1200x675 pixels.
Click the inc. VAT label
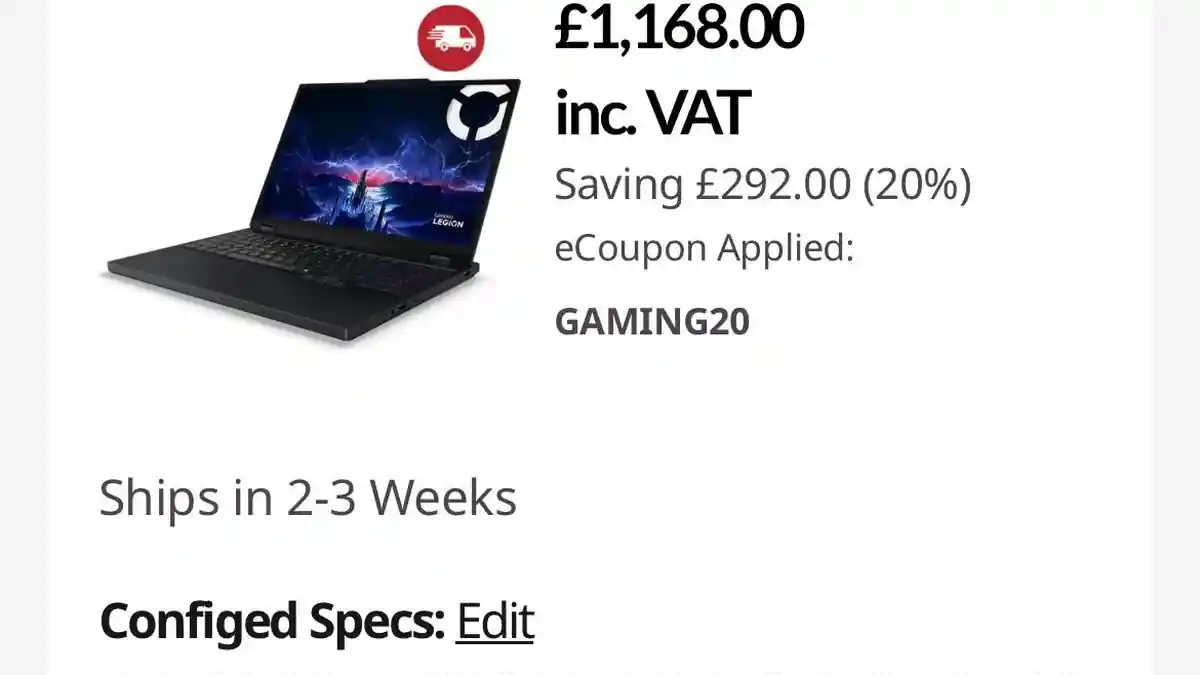pos(652,113)
